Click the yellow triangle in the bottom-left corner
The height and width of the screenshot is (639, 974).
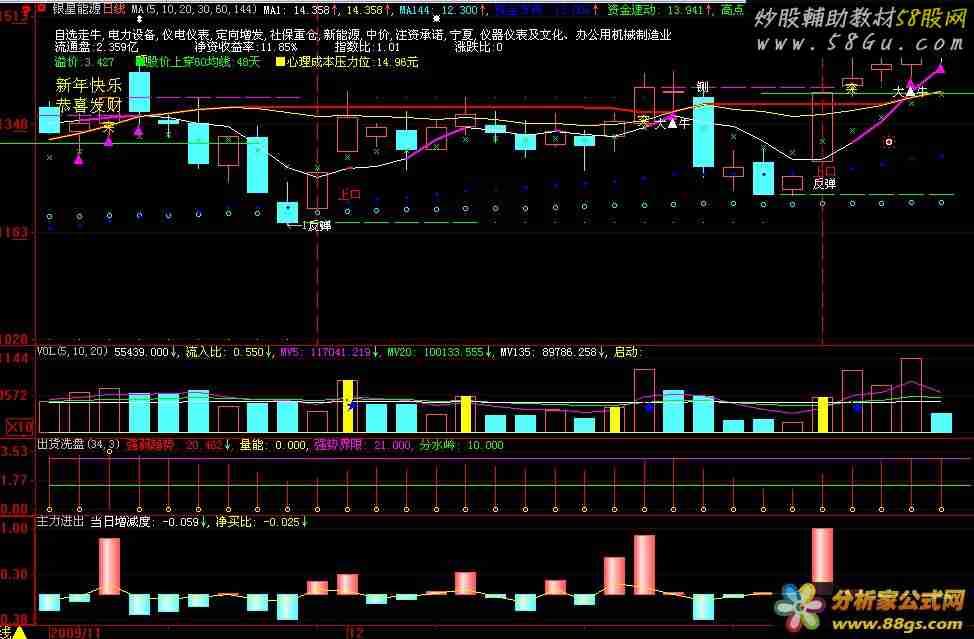tap(18, 632)
